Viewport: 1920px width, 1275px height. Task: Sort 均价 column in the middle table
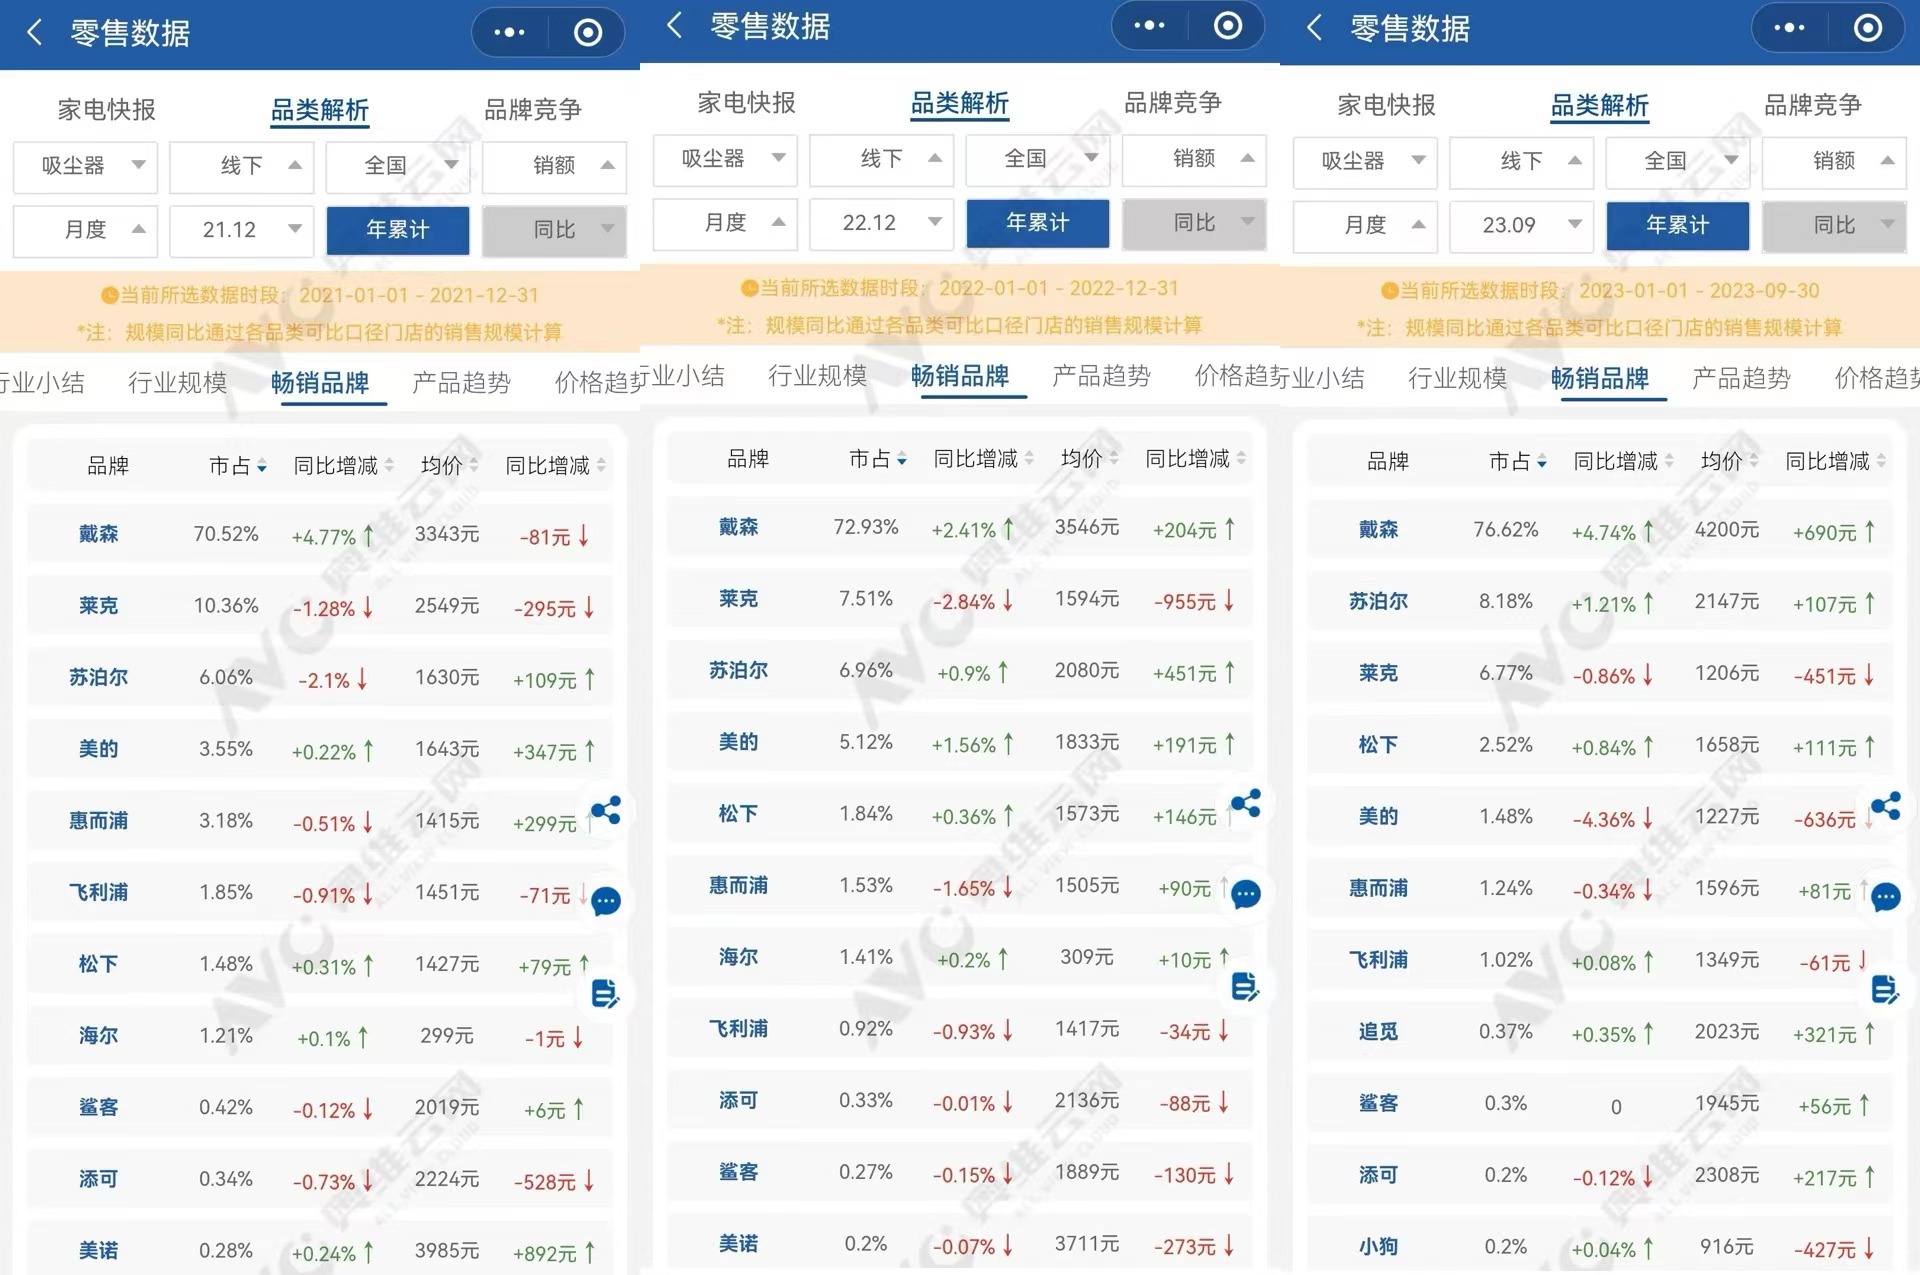coord(1090,459)
